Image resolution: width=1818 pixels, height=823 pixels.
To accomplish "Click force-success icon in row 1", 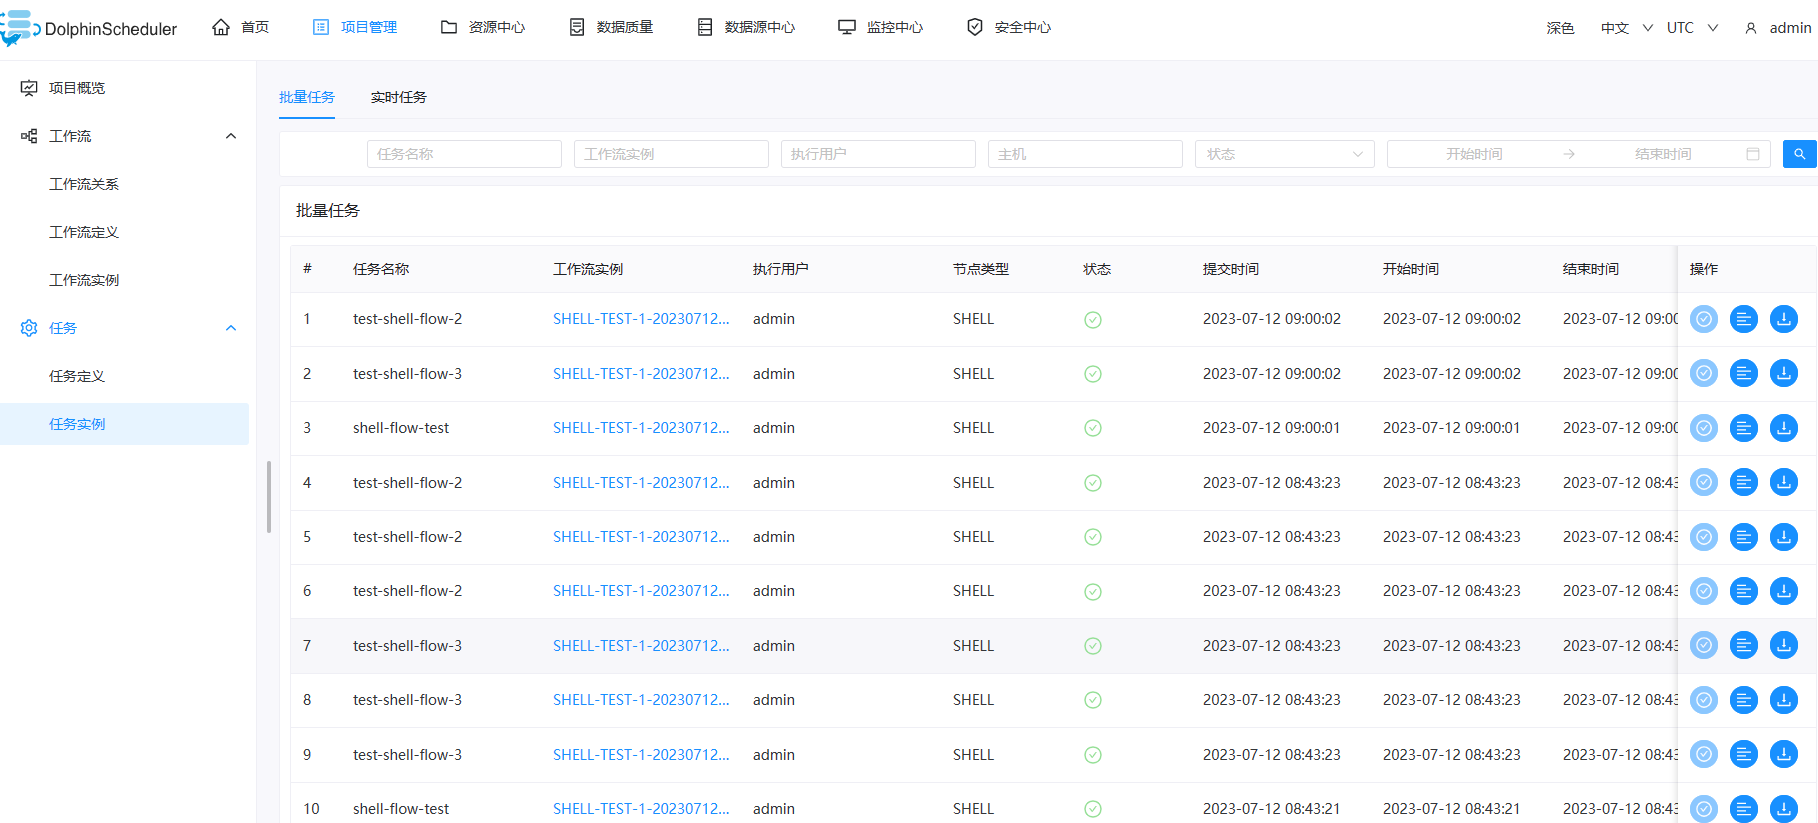I will pos(1704,319).
